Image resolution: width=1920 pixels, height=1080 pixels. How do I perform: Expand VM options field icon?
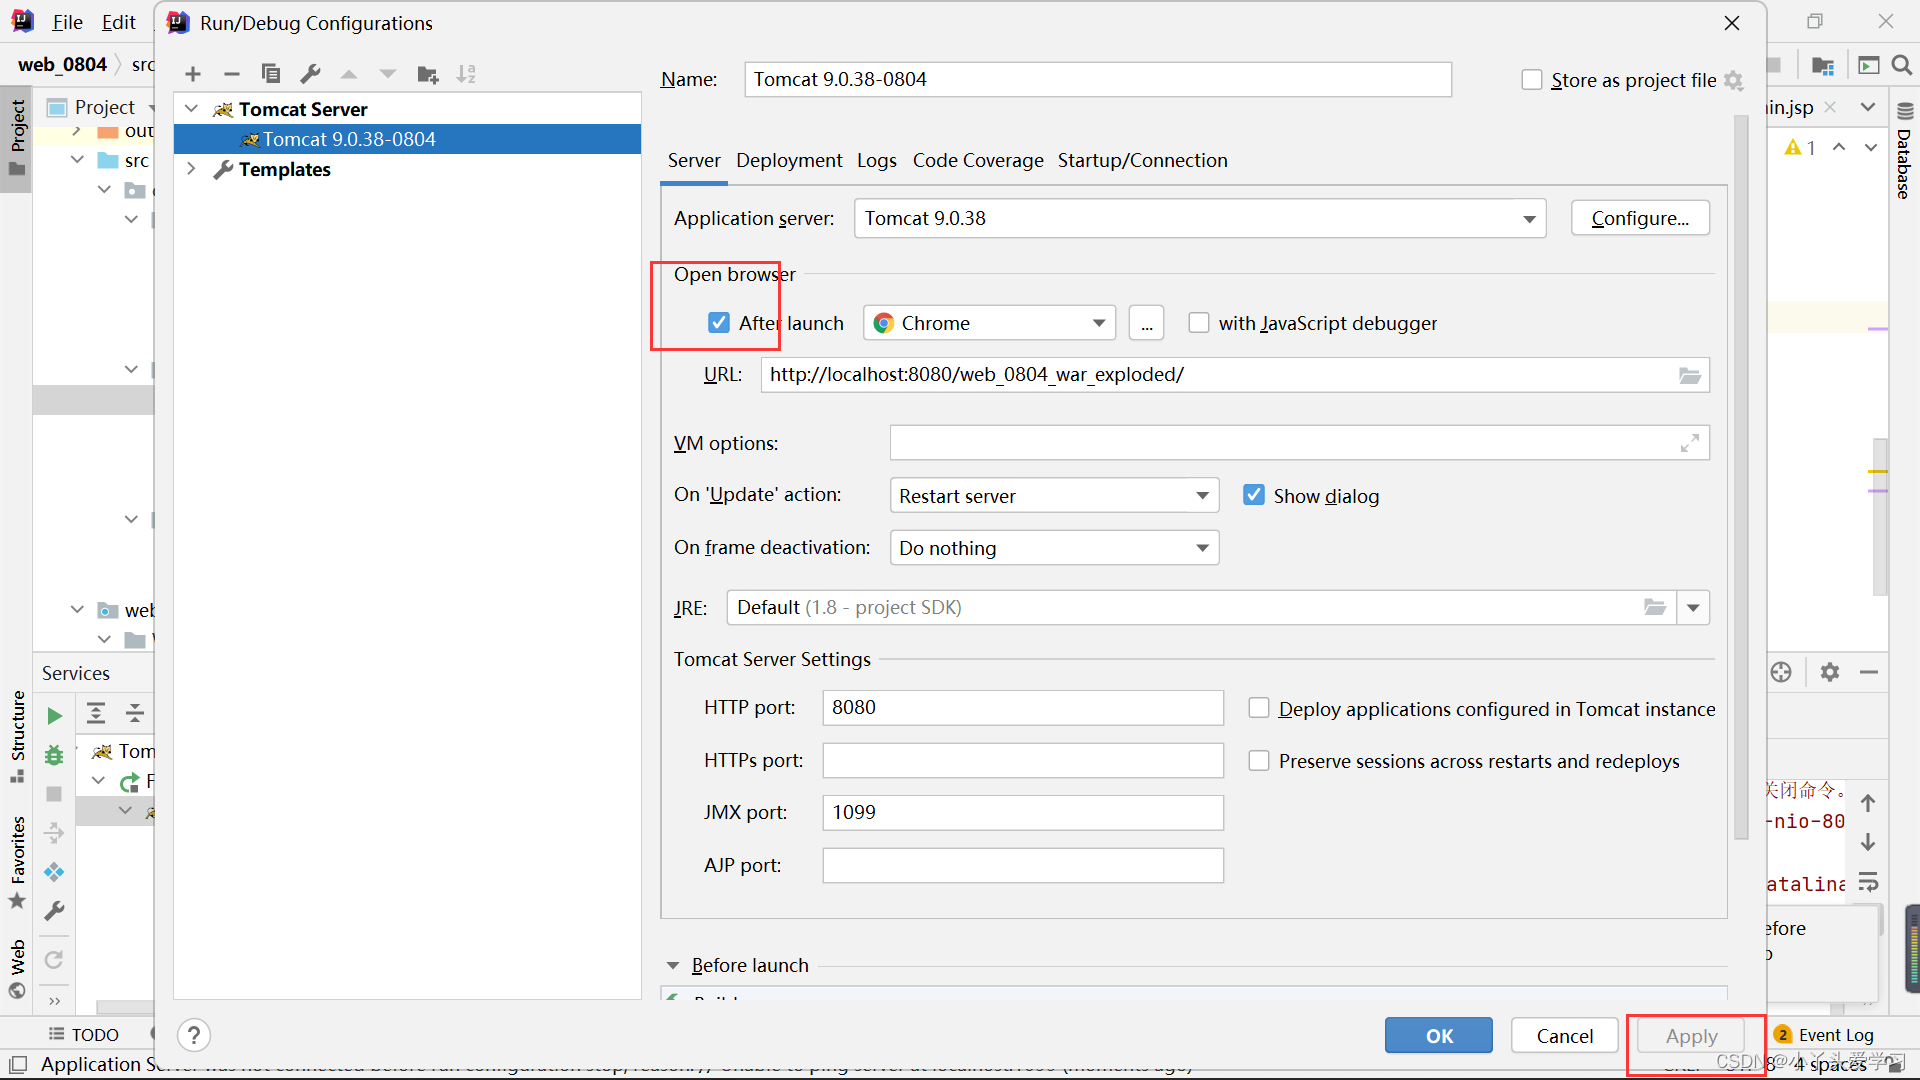(1689, 443)
